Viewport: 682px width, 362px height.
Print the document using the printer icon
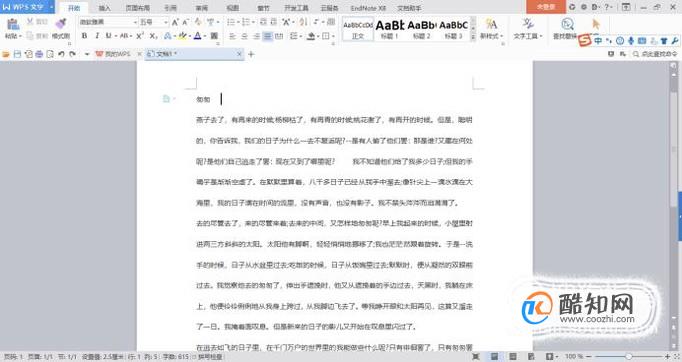[x=39, y=54]
